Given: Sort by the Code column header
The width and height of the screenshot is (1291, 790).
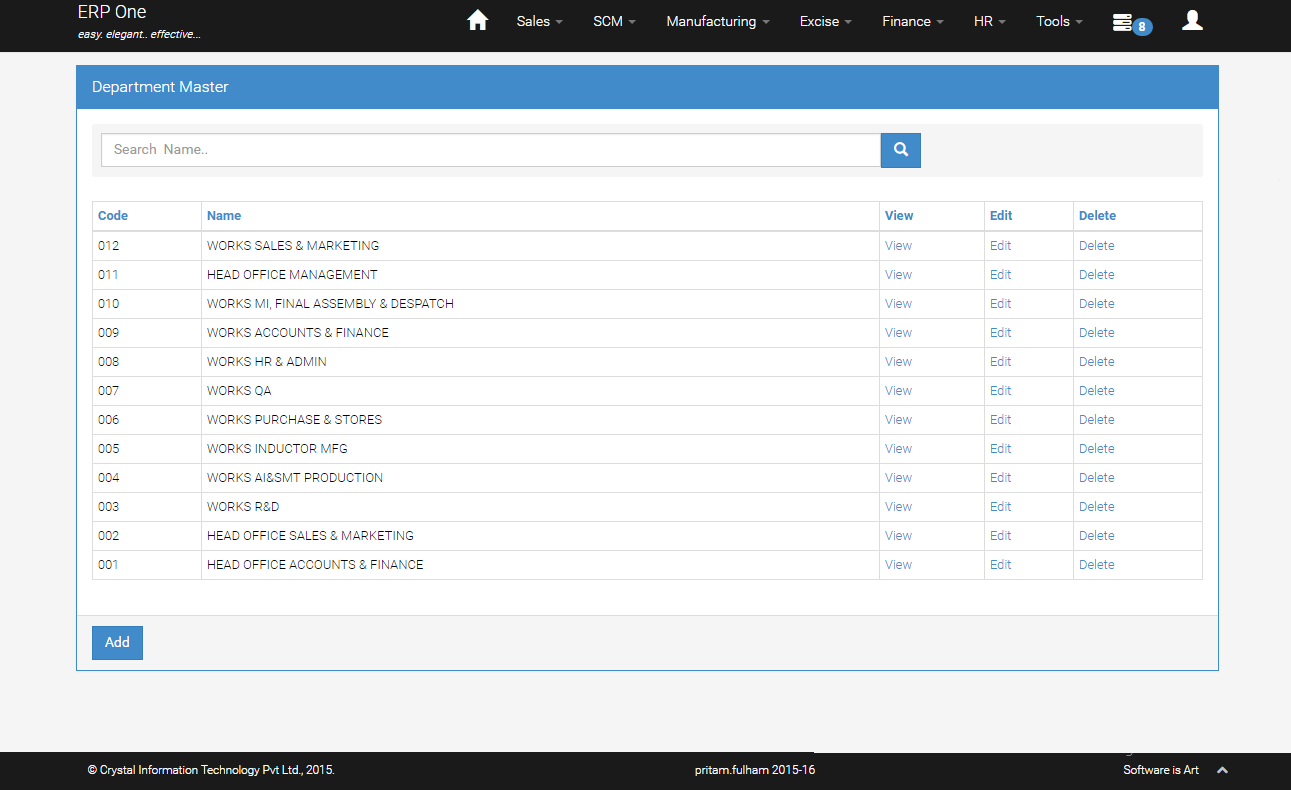Looking at the screenshot, I should click(113, 216).
